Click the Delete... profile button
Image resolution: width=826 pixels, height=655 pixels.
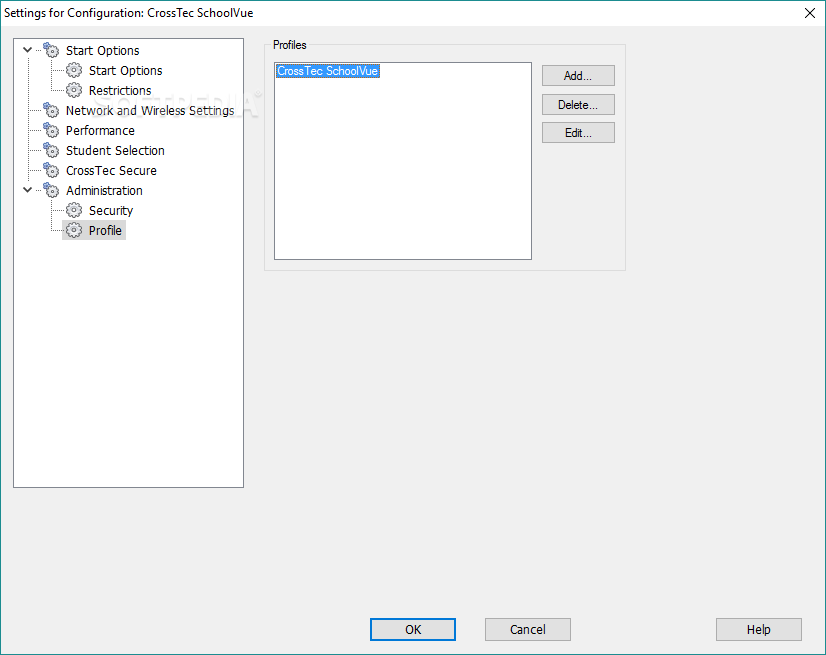coord(578,105)
